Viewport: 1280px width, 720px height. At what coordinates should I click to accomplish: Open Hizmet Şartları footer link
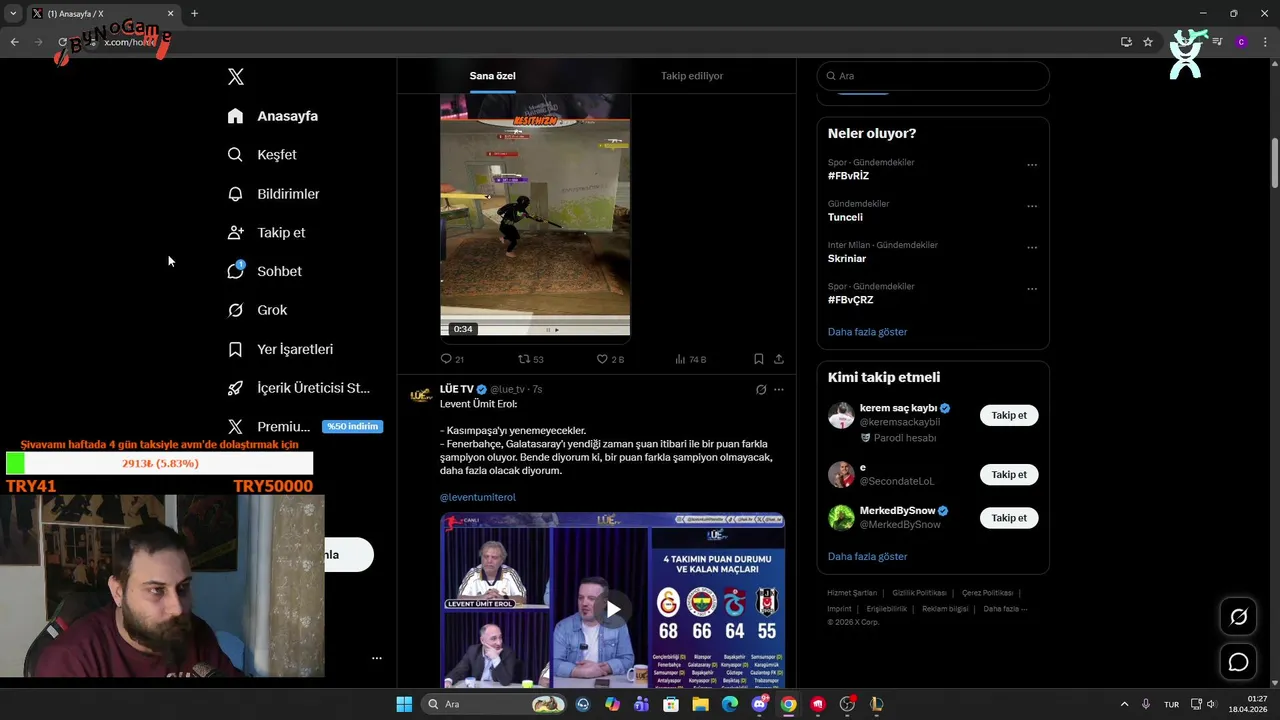coord(852,593)
